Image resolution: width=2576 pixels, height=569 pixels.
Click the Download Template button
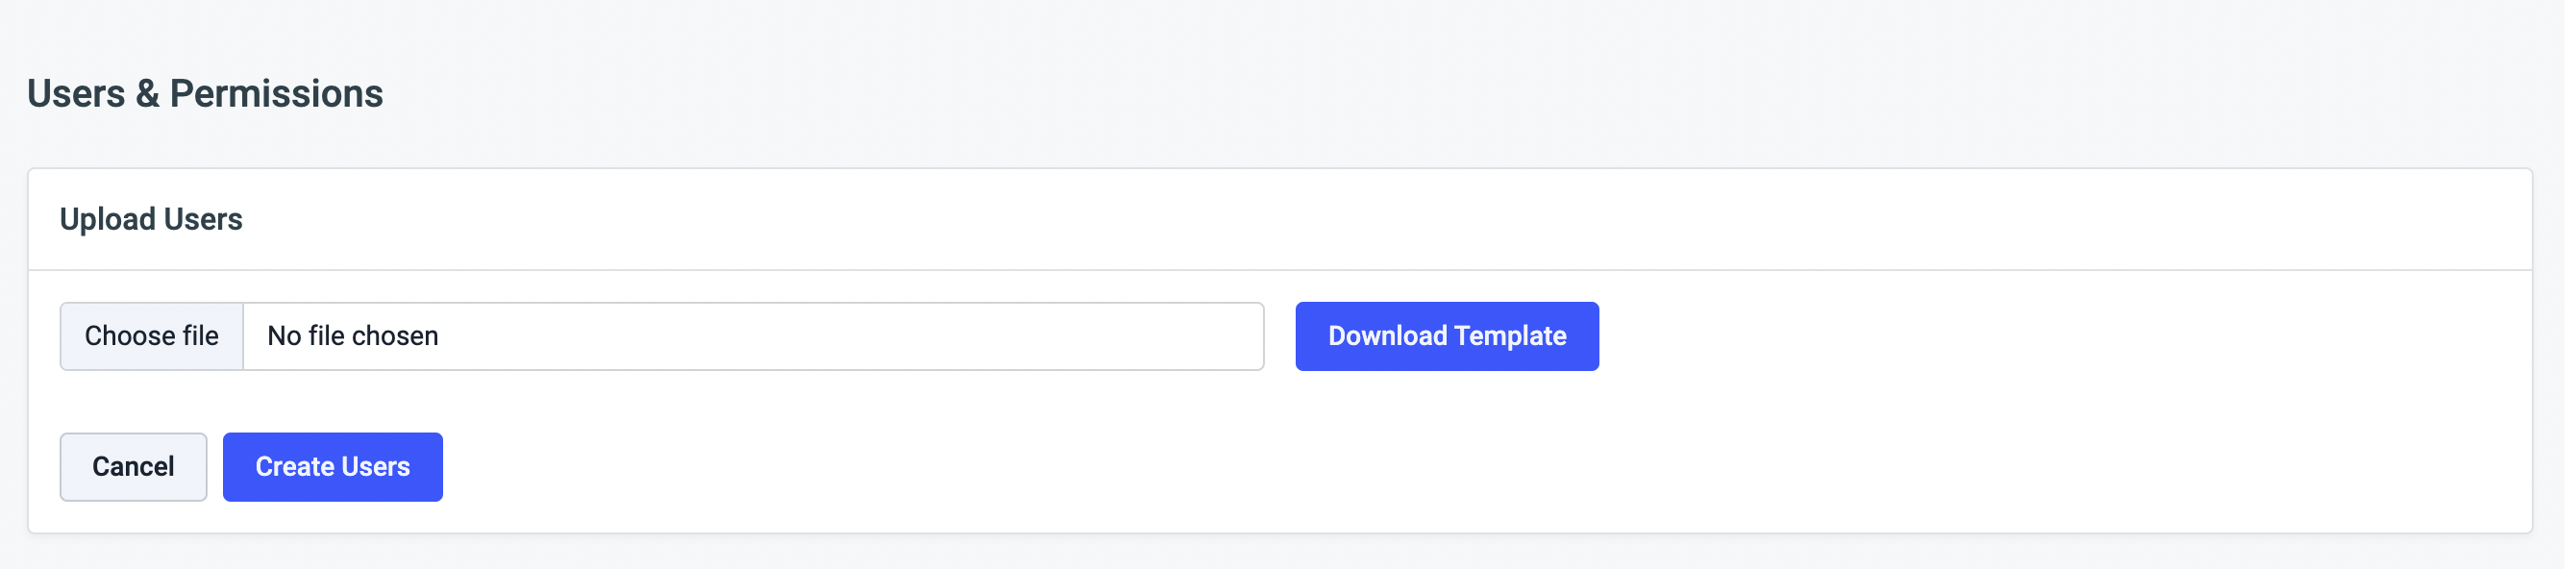[1446, 336]
